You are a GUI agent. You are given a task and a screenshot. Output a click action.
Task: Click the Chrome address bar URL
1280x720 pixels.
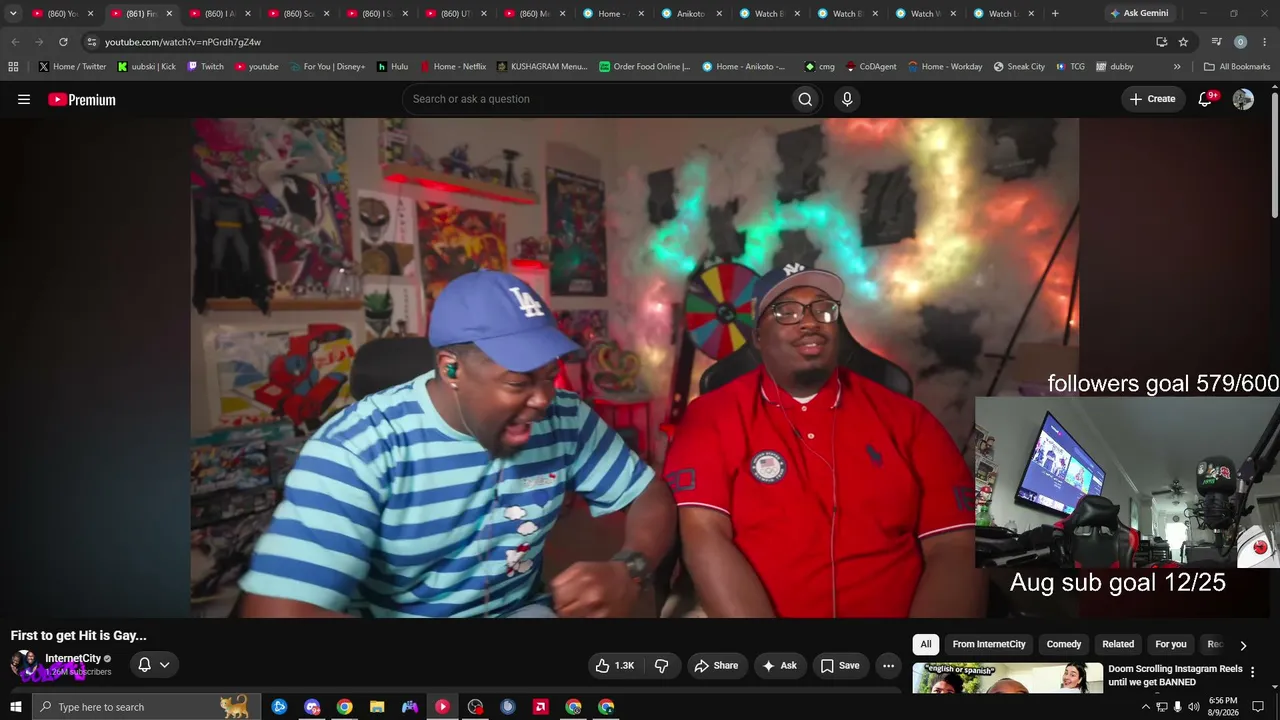point(183,42)
